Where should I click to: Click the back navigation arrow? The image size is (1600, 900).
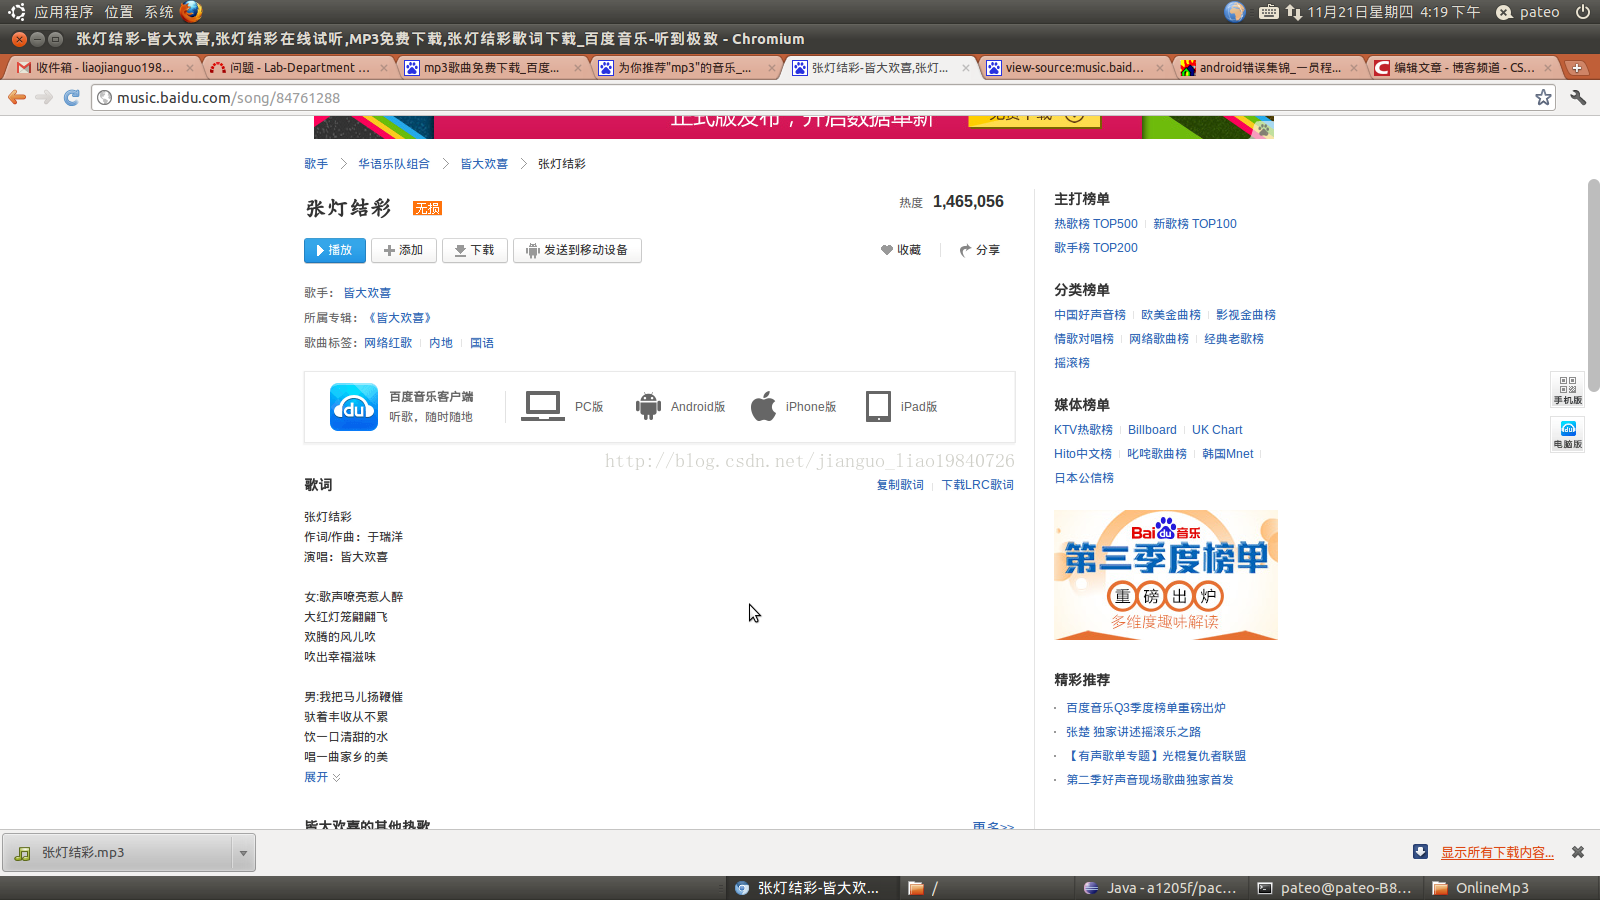(17, 97)
